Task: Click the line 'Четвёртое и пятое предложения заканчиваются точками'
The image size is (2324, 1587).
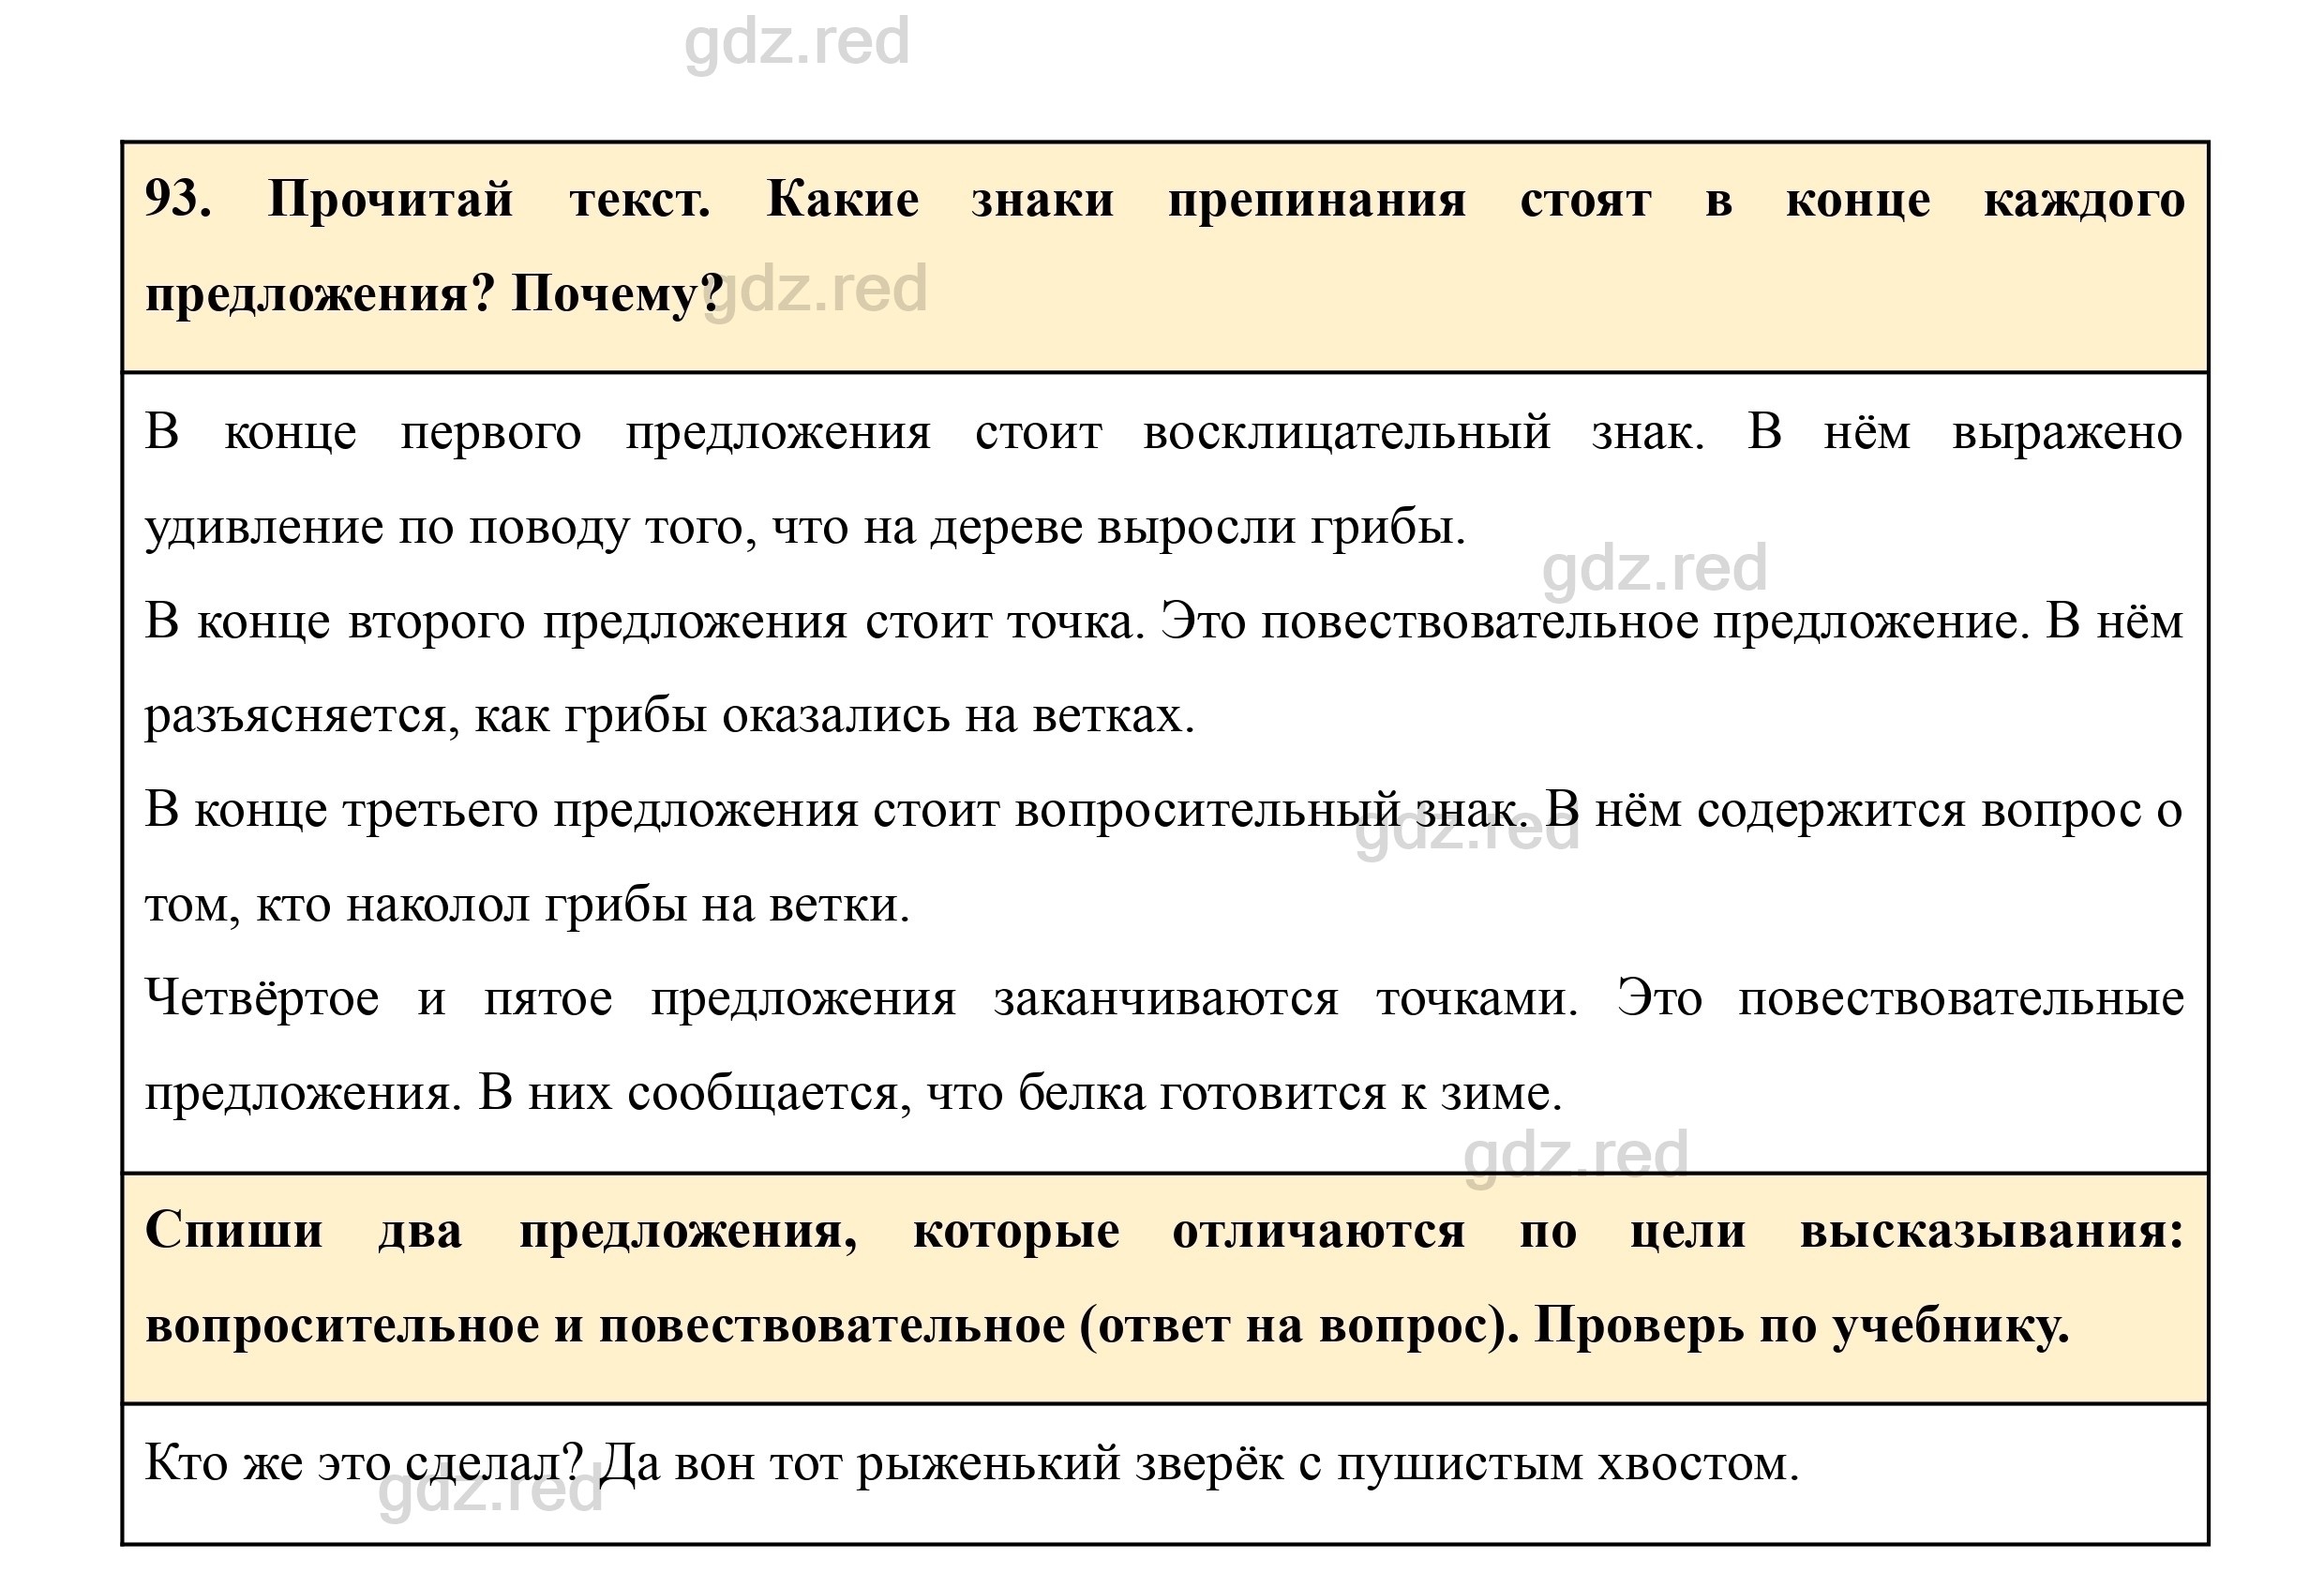Action: coord(1164,999)
